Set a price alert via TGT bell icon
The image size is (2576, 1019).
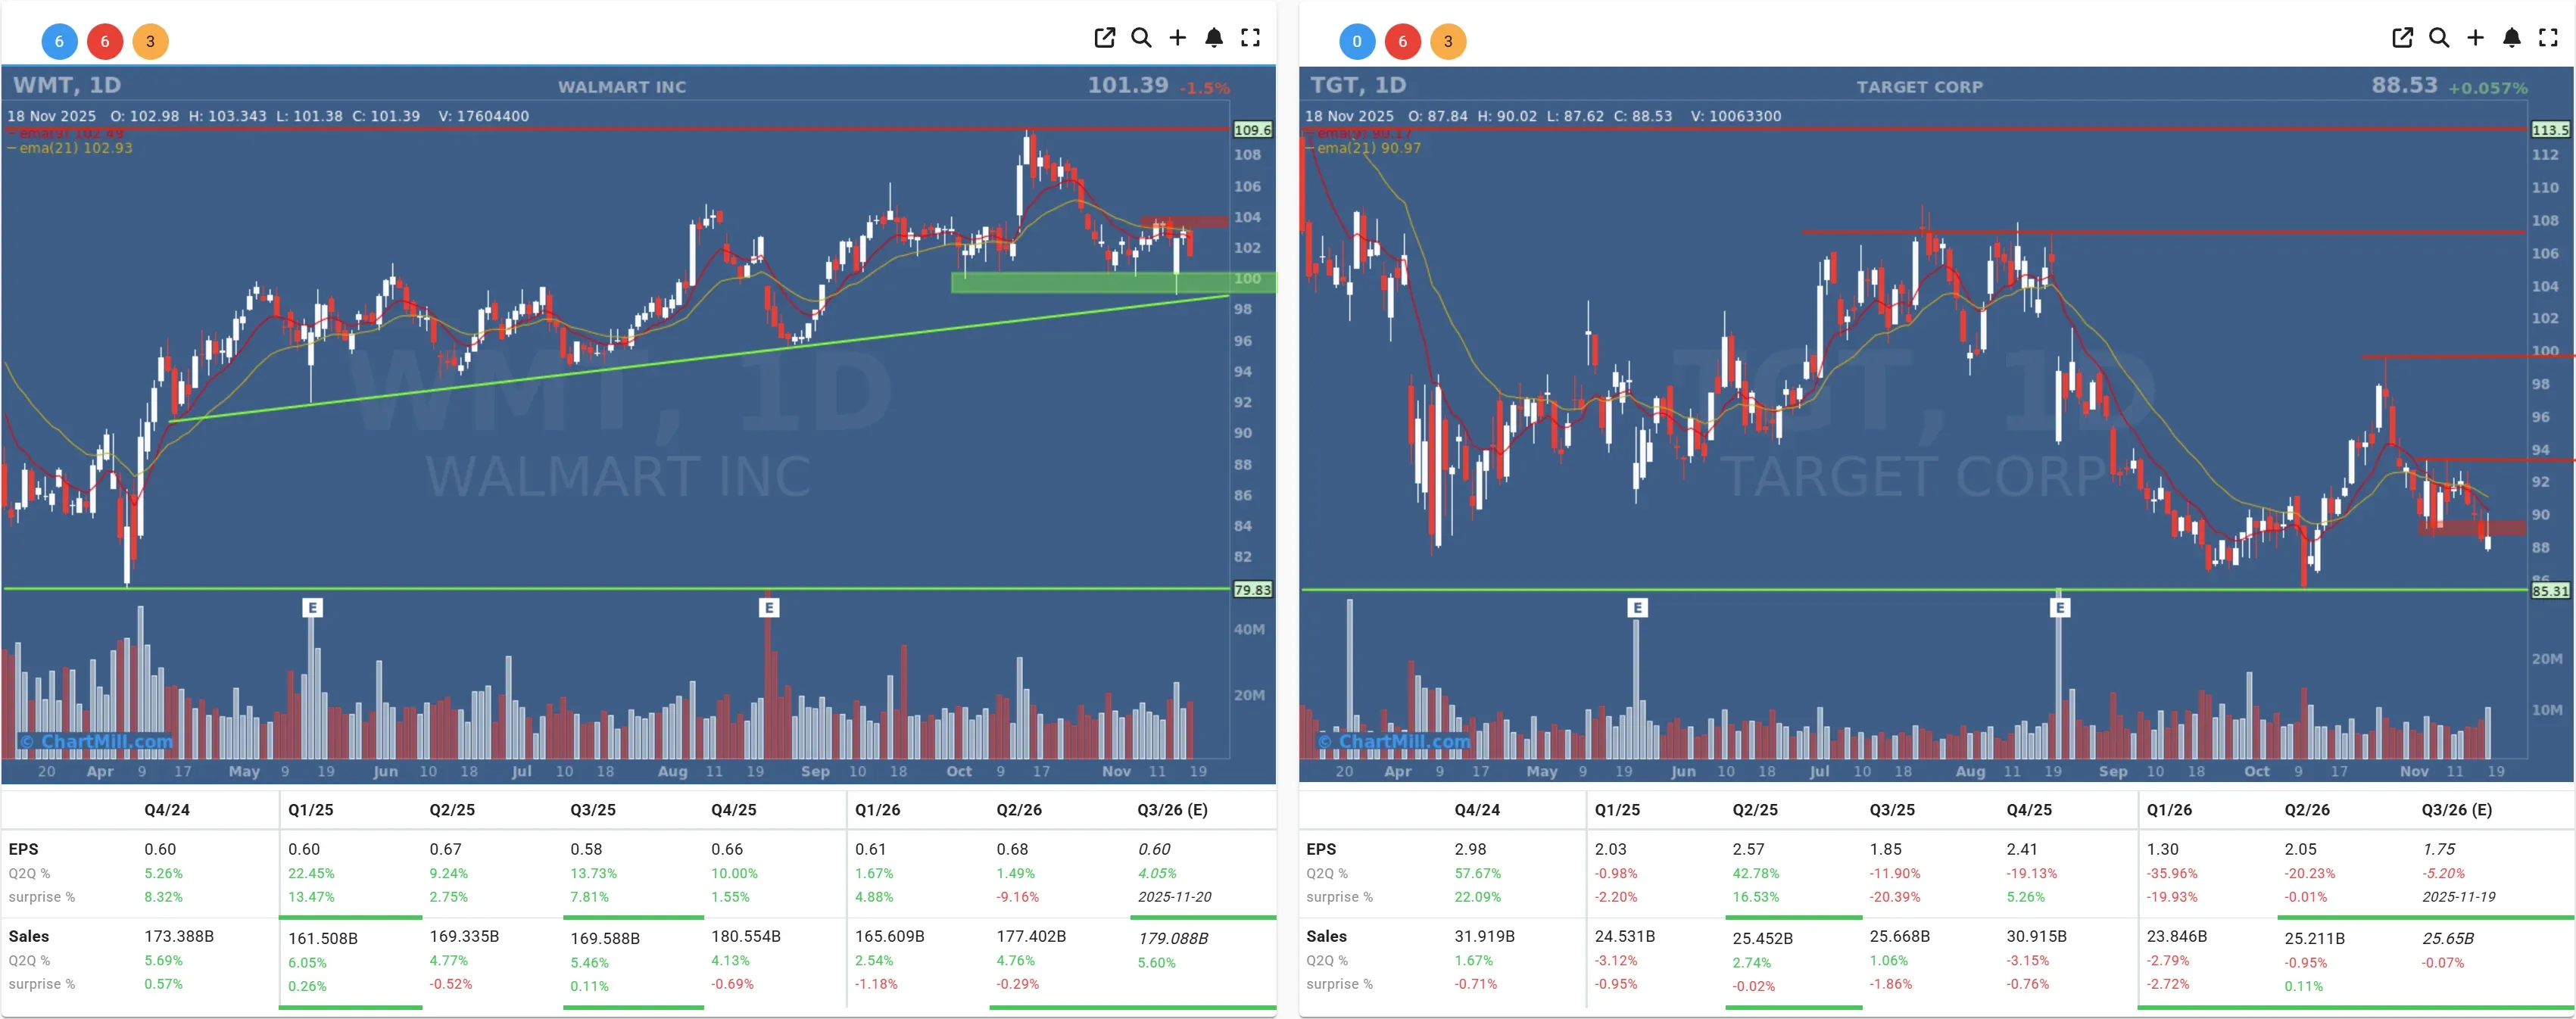[2511, 37]
